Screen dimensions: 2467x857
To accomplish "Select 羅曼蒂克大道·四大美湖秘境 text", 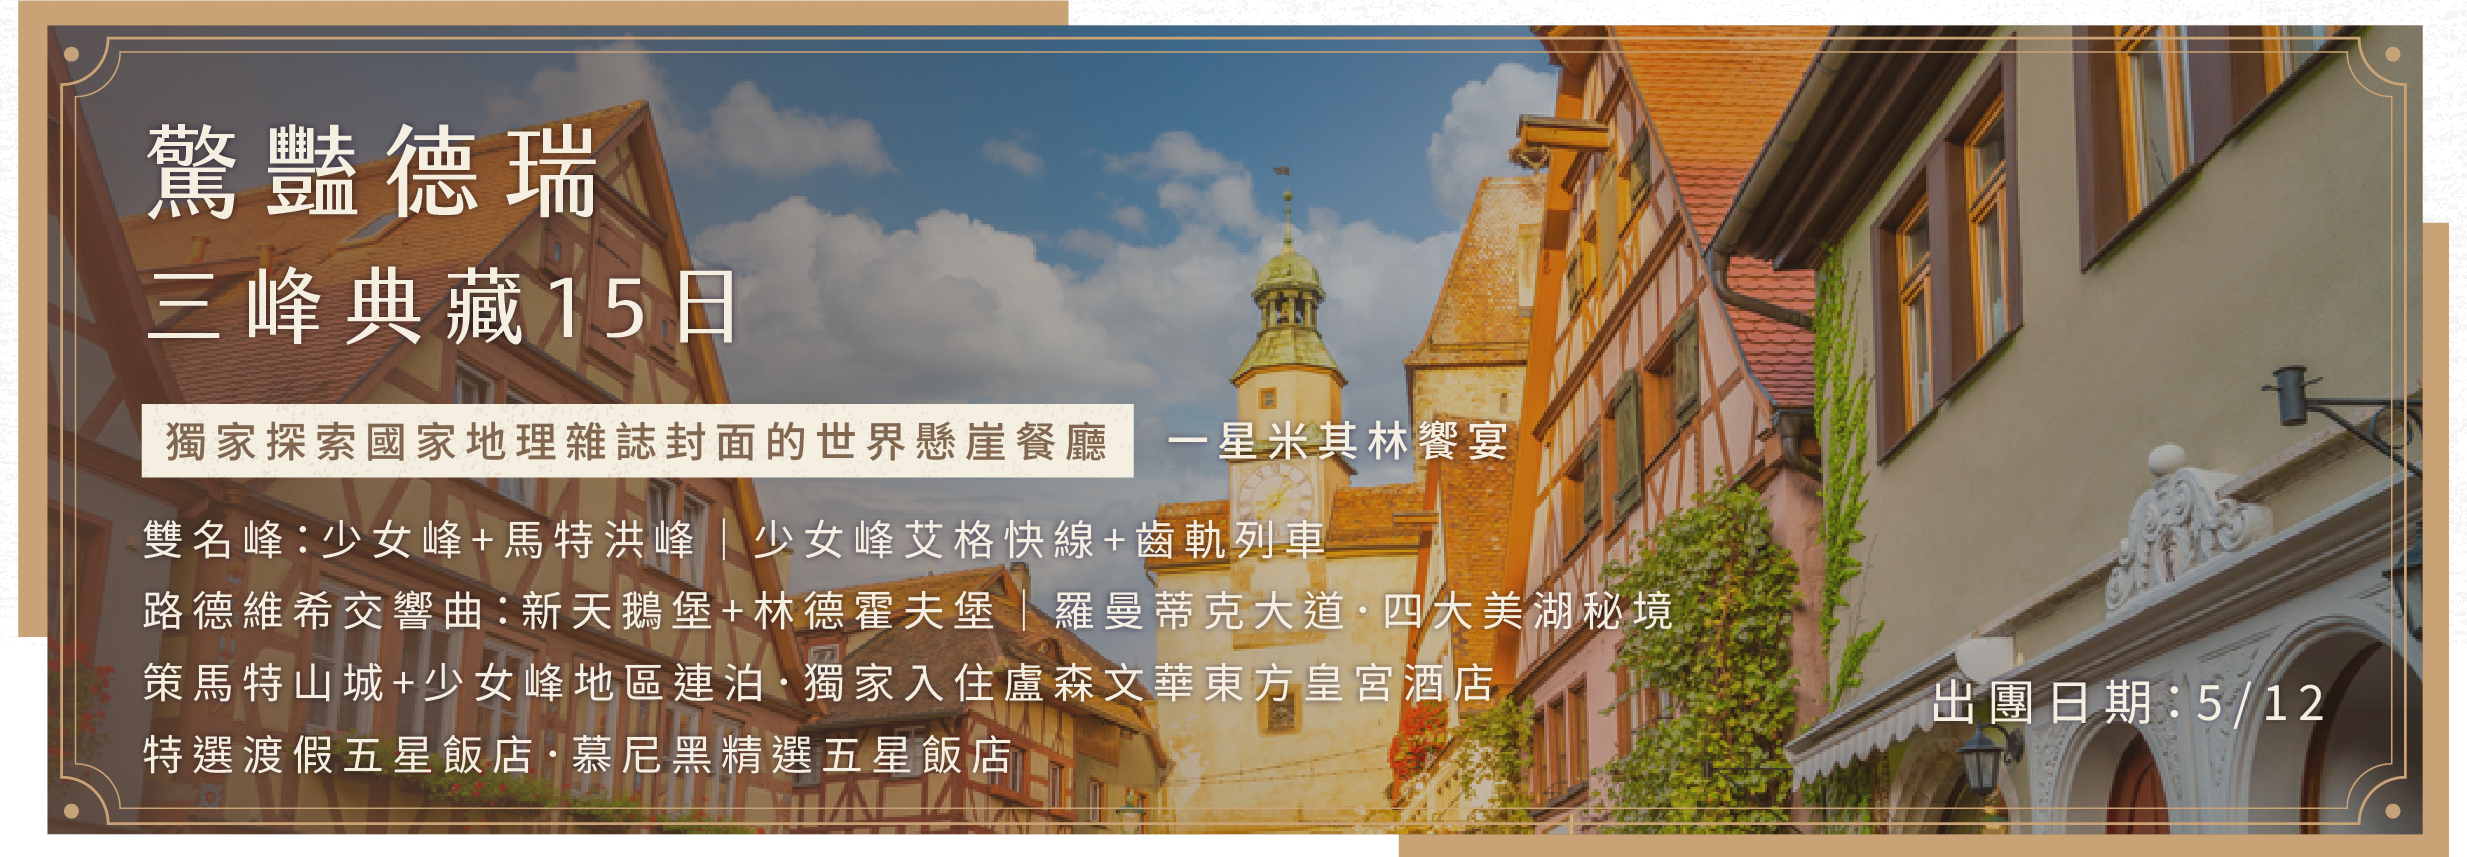I will coord(1364,611).
